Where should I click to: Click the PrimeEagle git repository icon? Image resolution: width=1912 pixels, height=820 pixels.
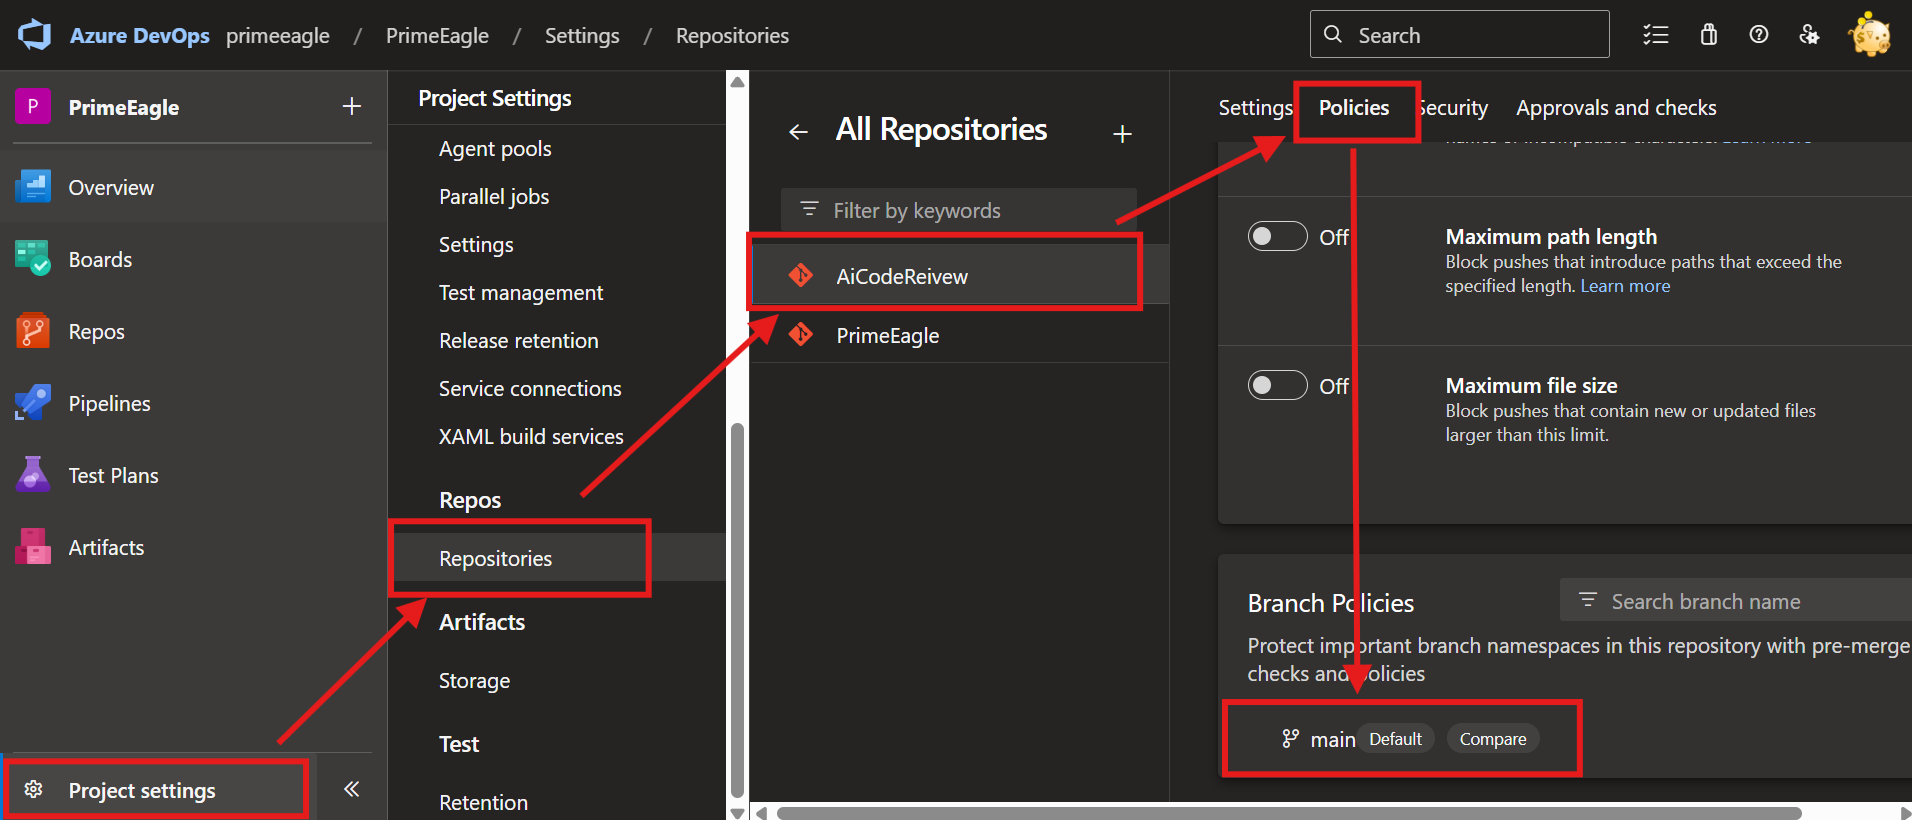(x=801, y=334)
